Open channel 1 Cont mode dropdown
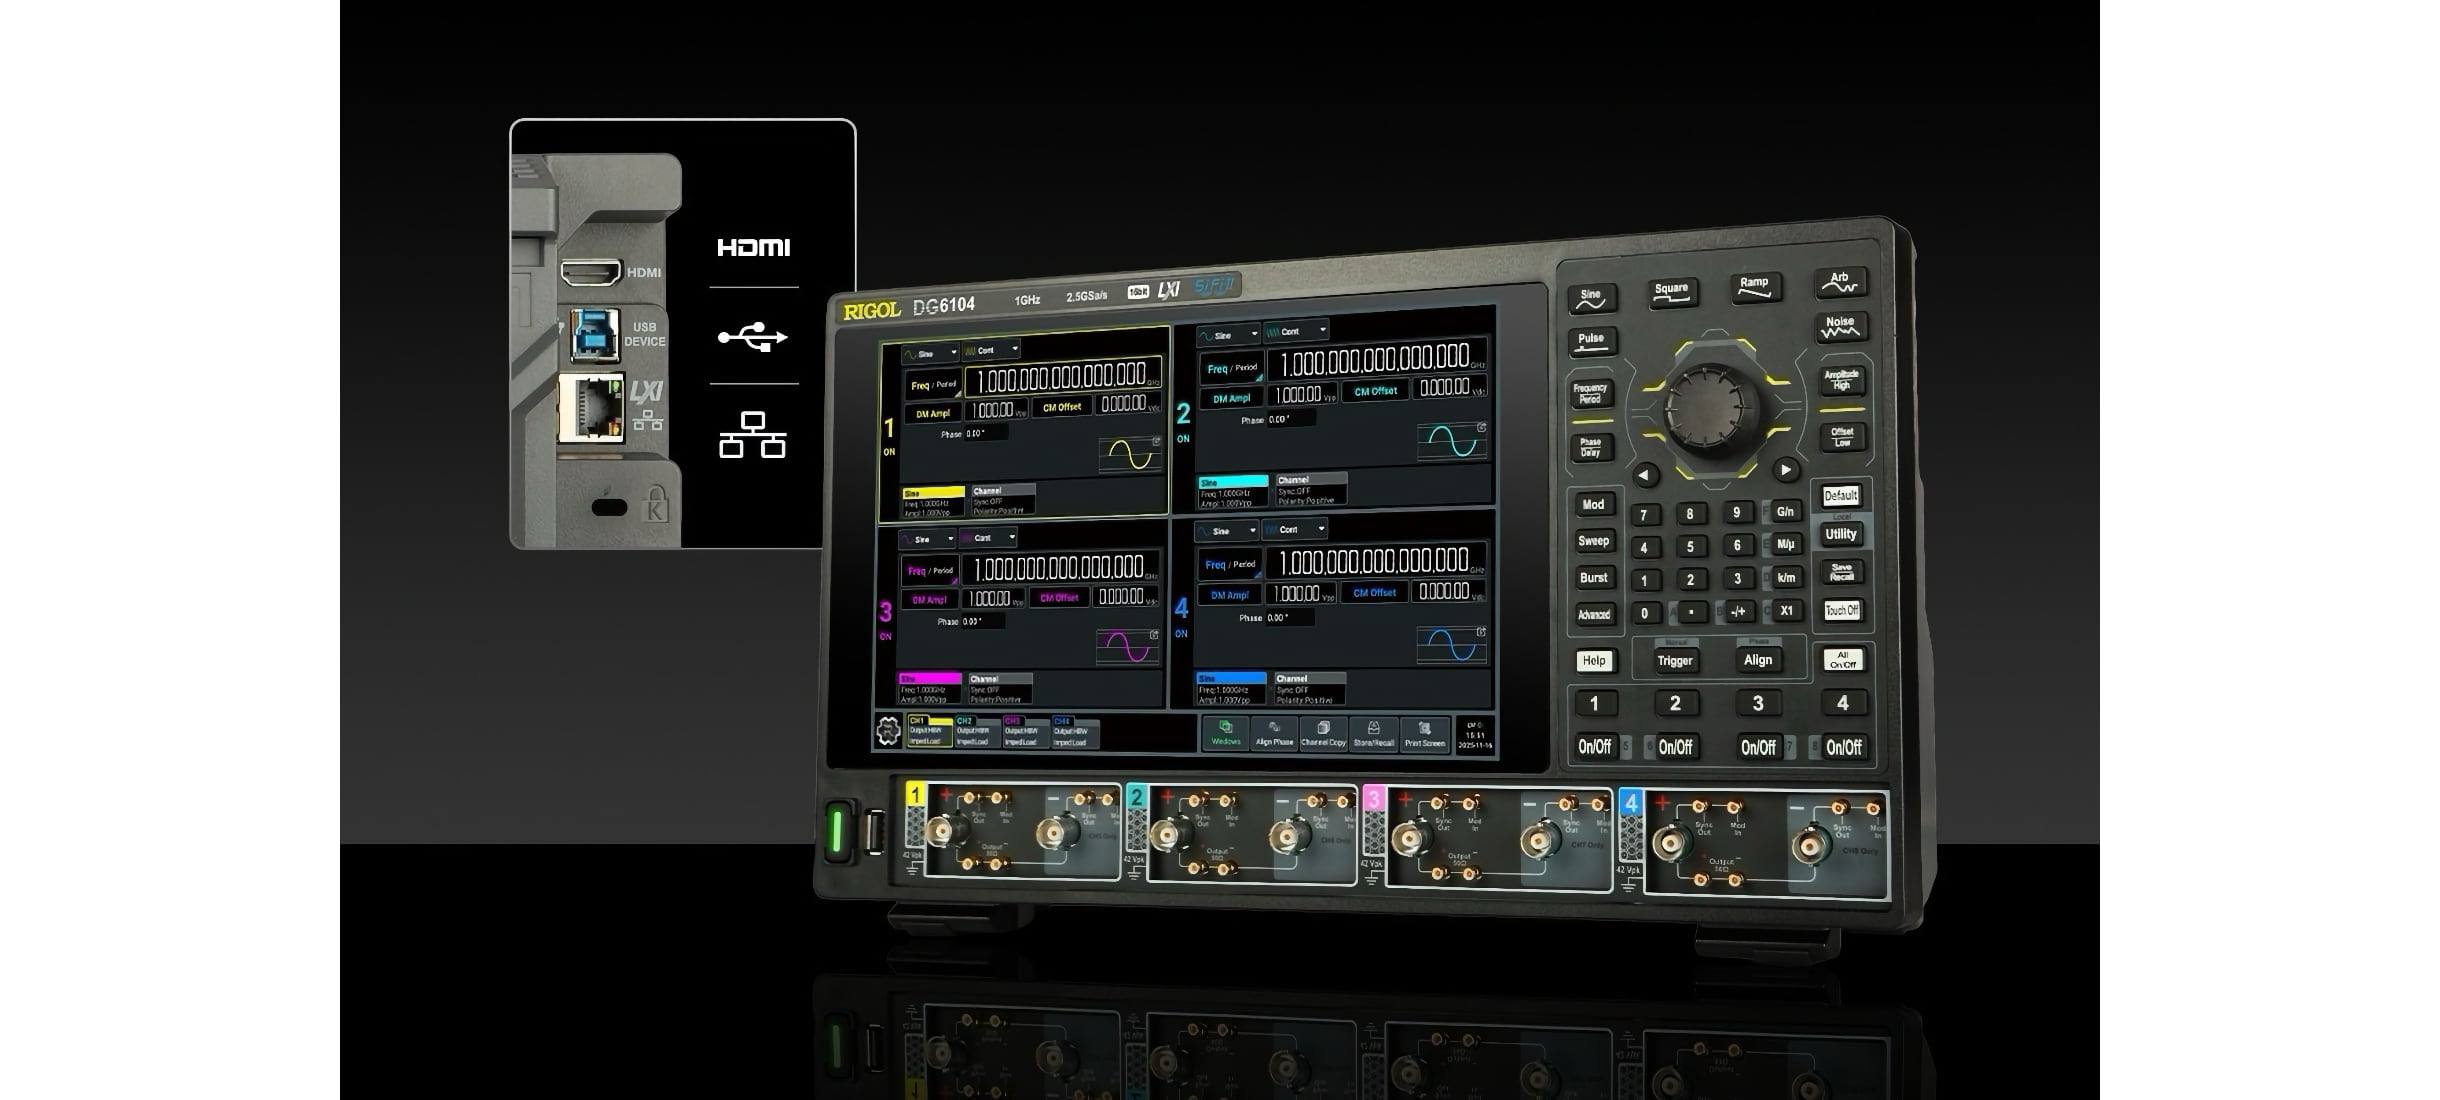 tap(991, 350)
